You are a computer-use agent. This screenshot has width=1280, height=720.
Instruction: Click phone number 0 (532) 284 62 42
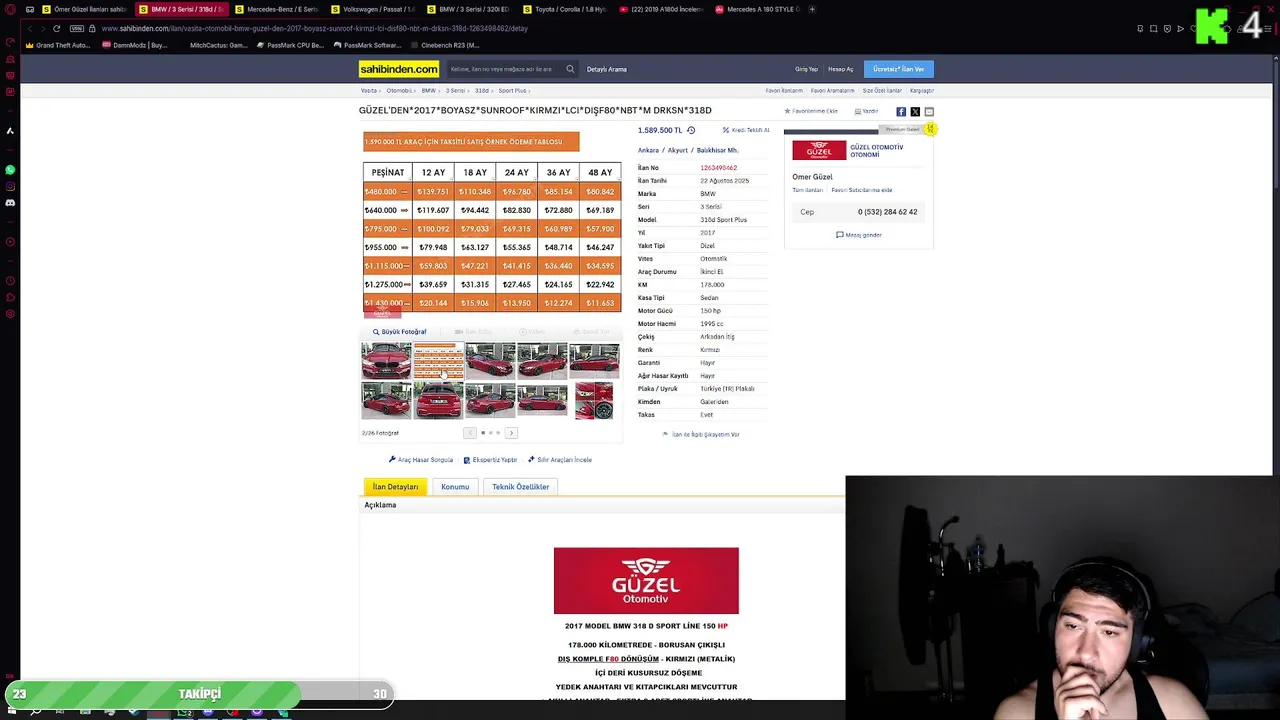[887, 212]
